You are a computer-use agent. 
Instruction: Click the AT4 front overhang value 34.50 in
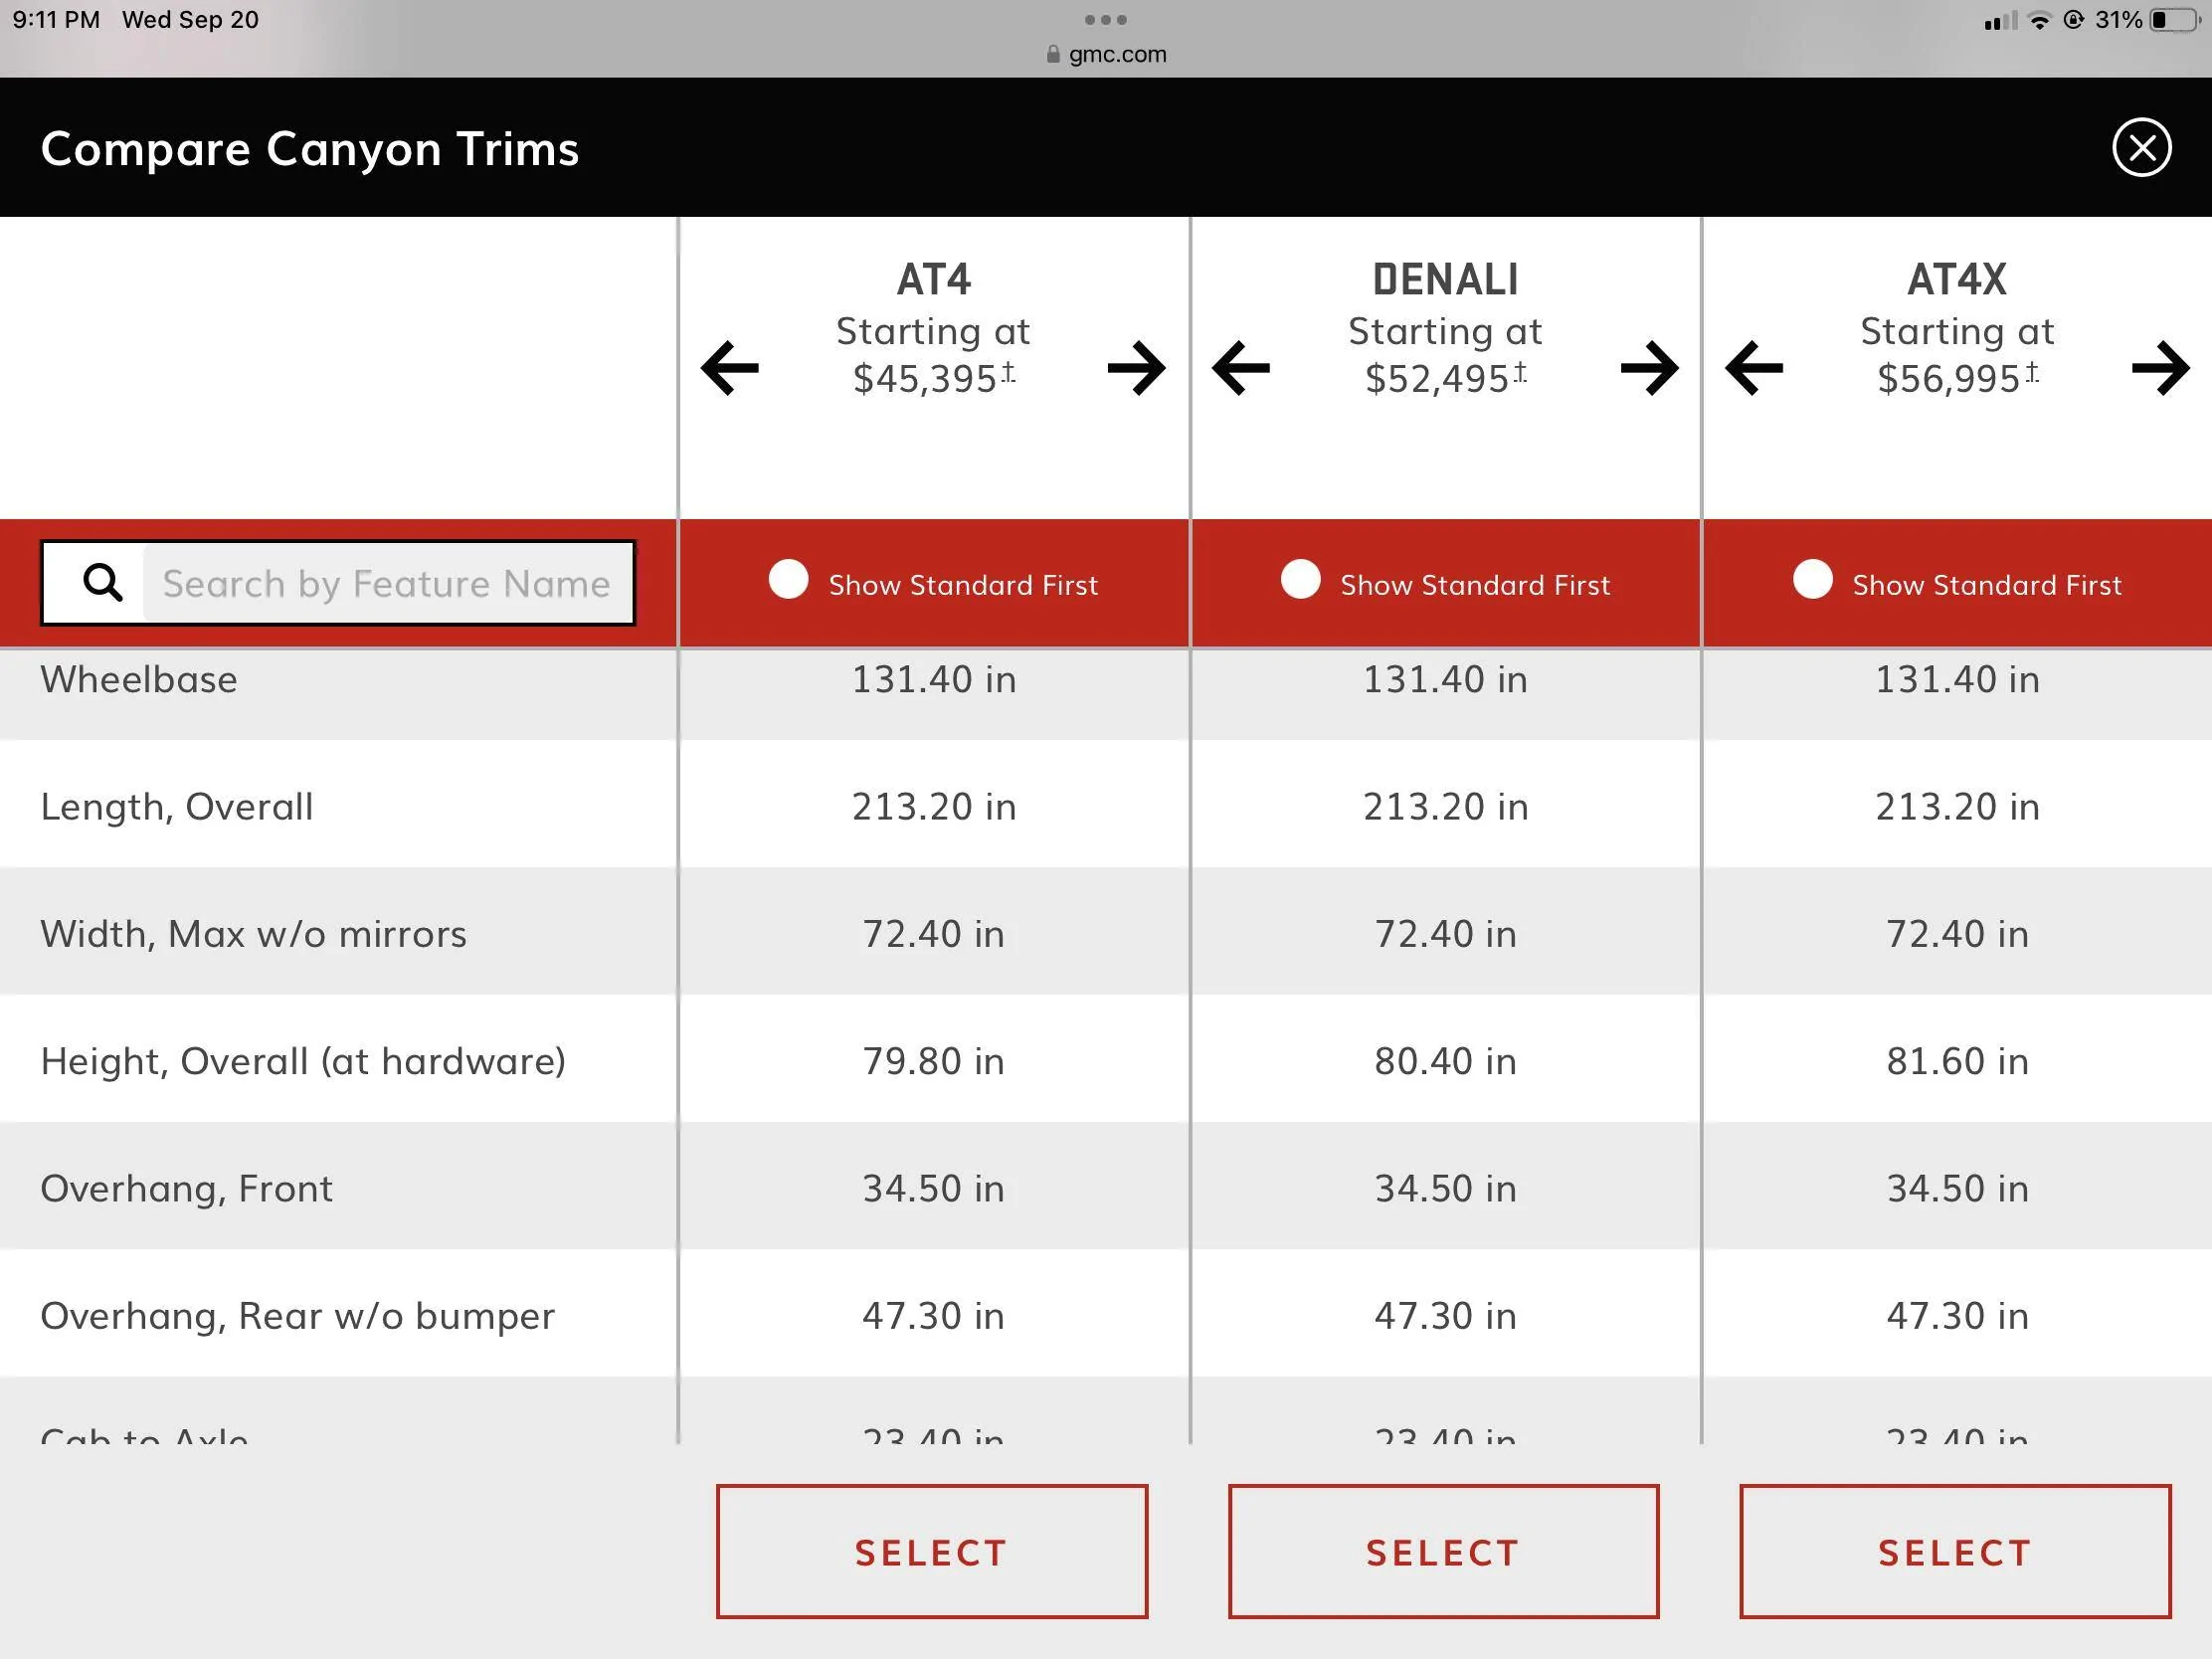[934, 1189]
